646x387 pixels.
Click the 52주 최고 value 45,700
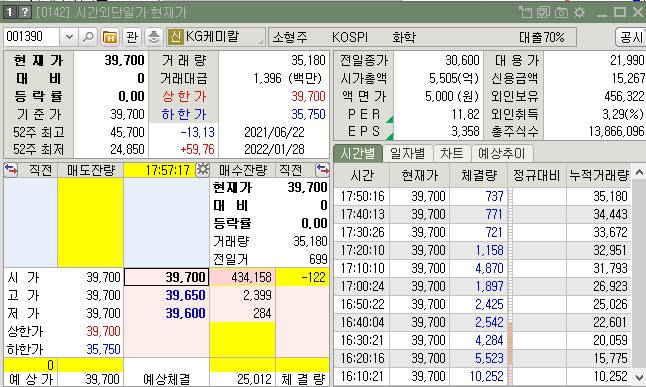(x=127, y=132)
